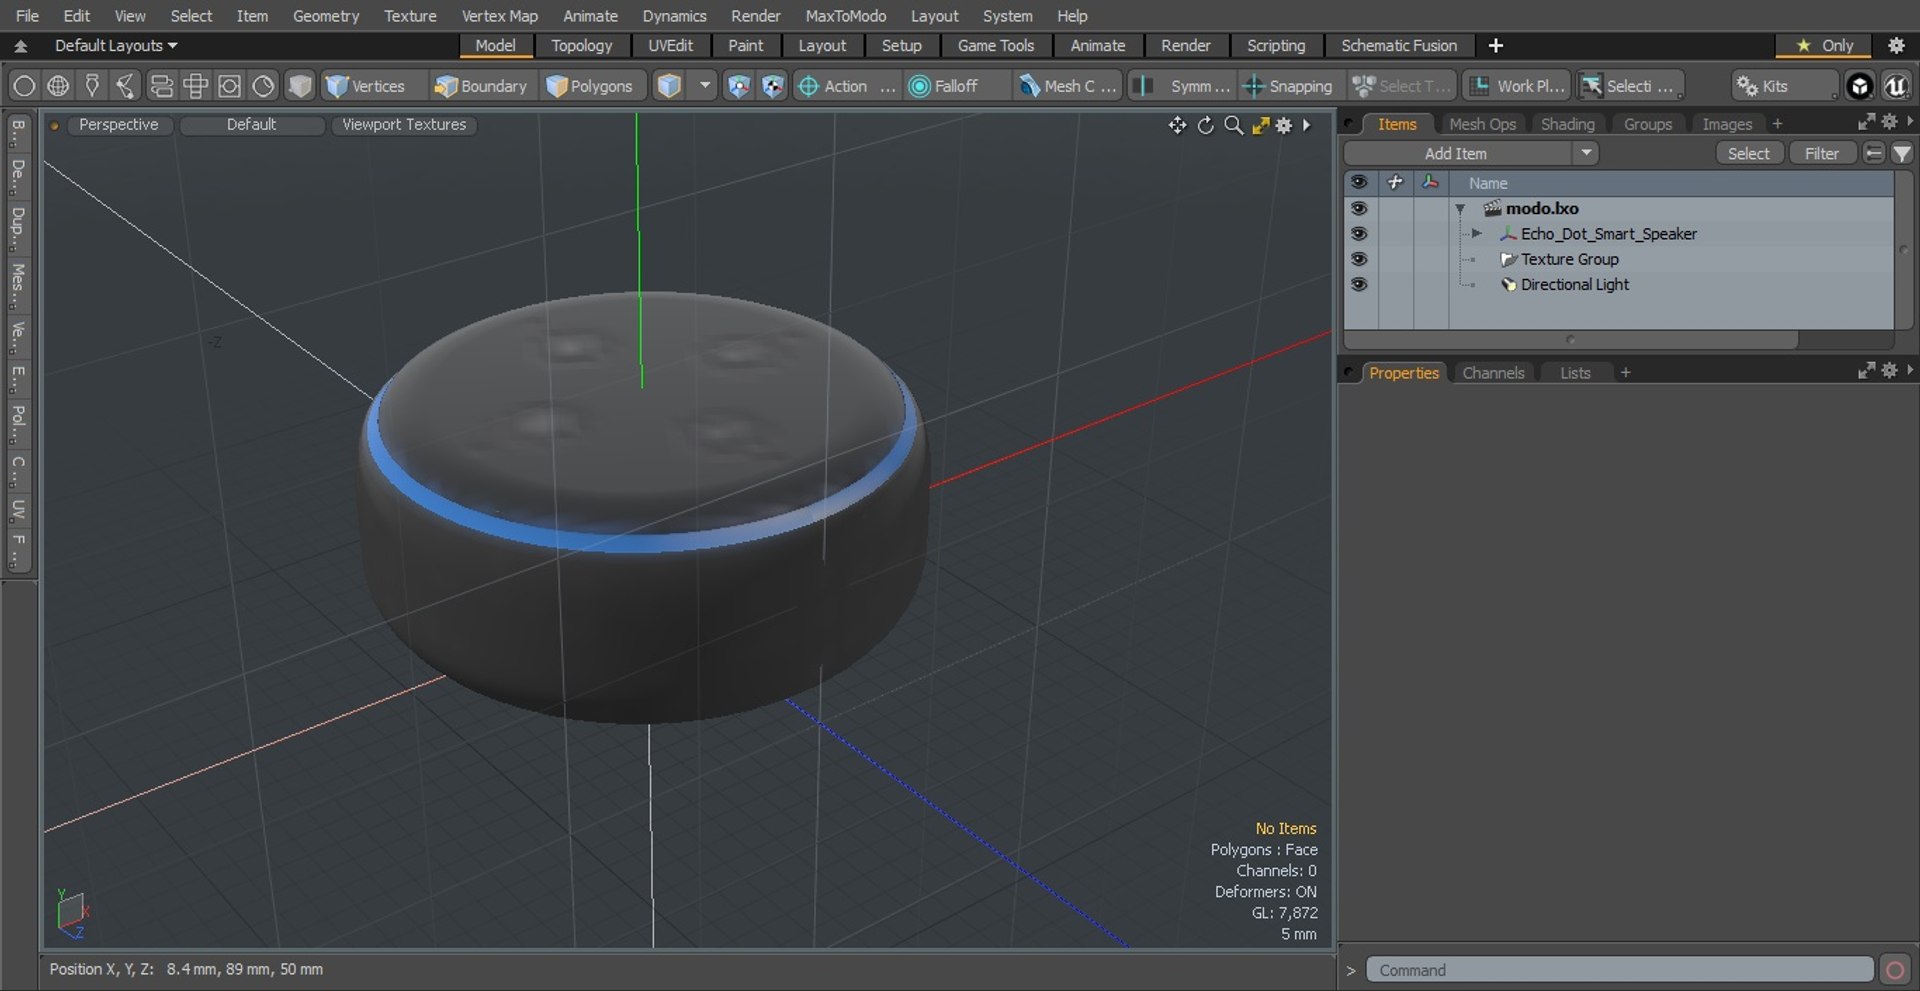Toggle visibility of Directional Light
This screenshot has width=1920, height=991.
[1359, 284]
